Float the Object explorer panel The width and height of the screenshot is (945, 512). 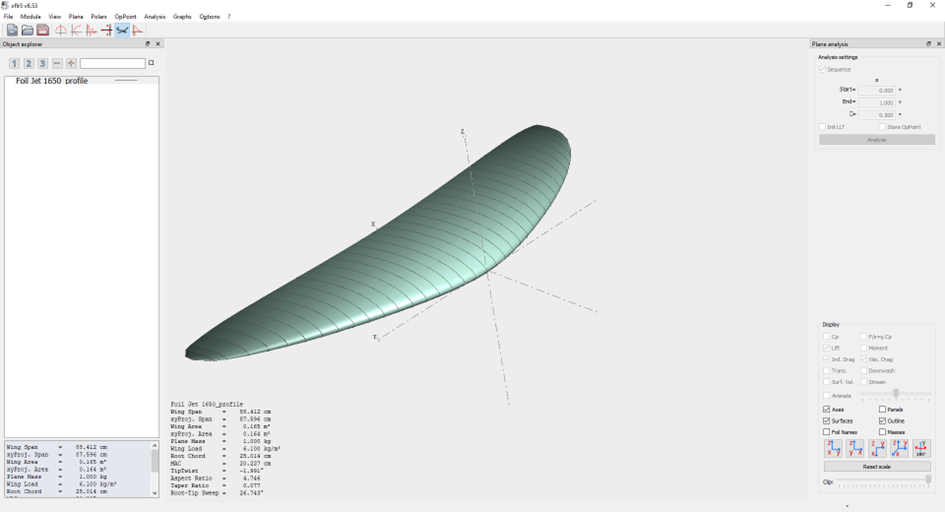pyautogui.click(x=147, y=44)
